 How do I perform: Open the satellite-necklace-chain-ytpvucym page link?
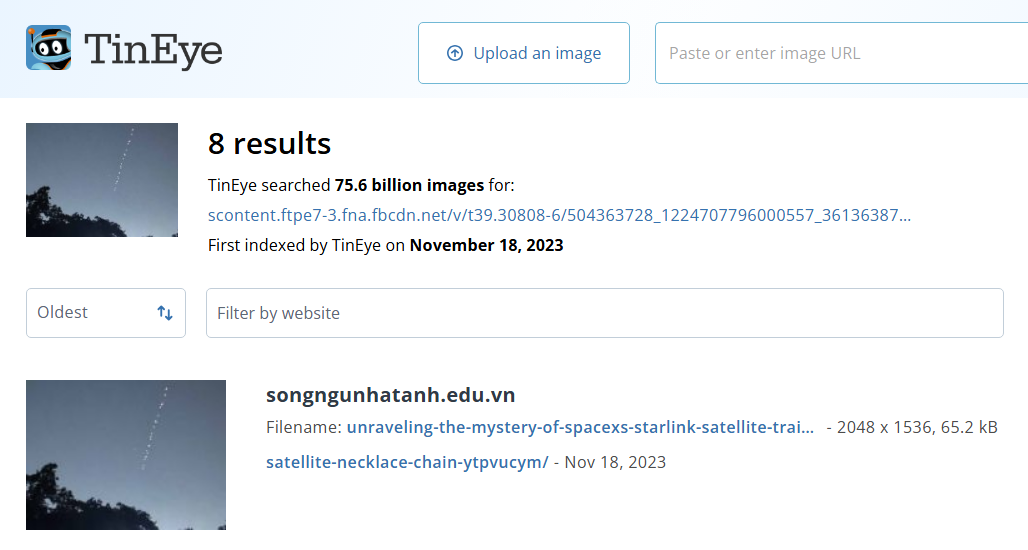tap(407, 462)
